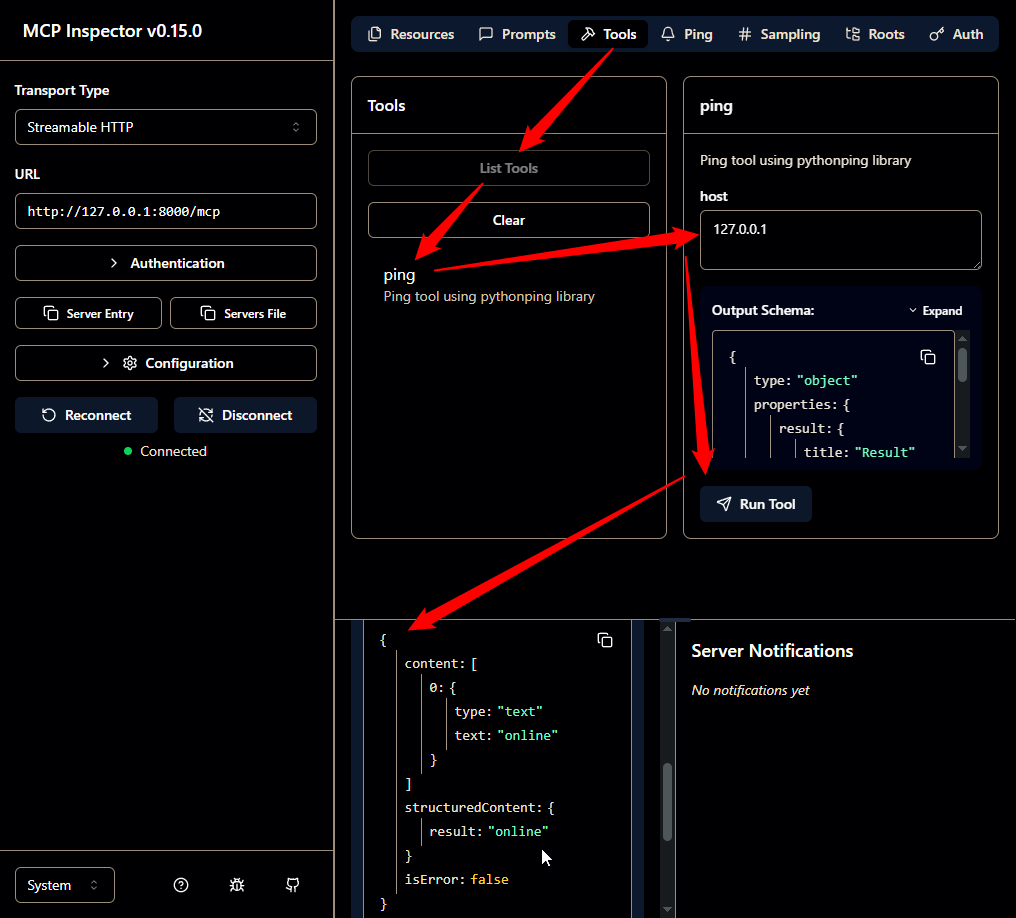The height and width of the screenshot is (918, 1016).
Task: Open the GitHub repository icon
Action: tap(292, 885)
